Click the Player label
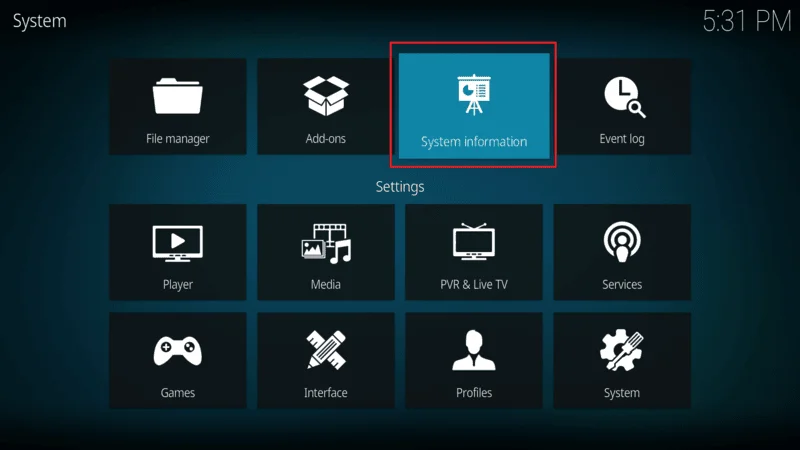 [x=178, y=285]
